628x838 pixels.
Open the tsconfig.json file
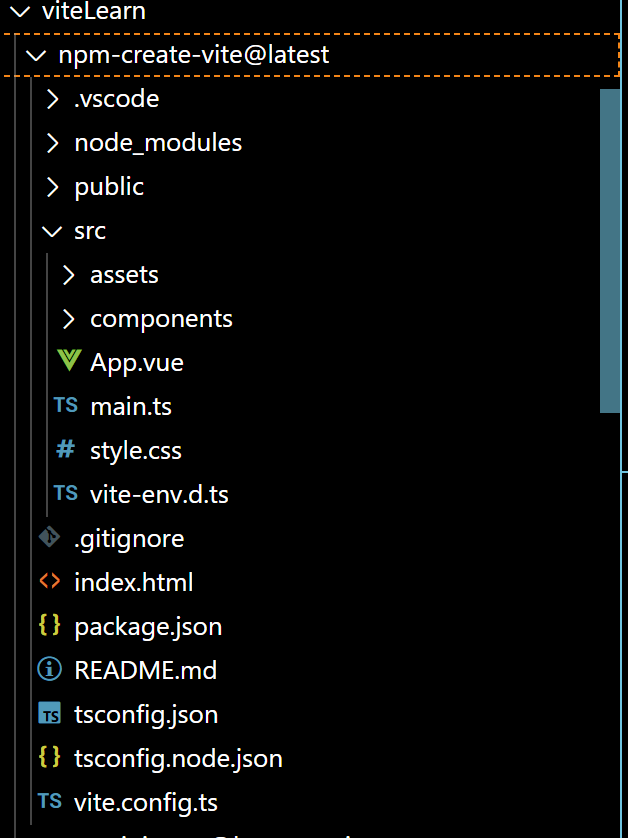coord(146,715)
